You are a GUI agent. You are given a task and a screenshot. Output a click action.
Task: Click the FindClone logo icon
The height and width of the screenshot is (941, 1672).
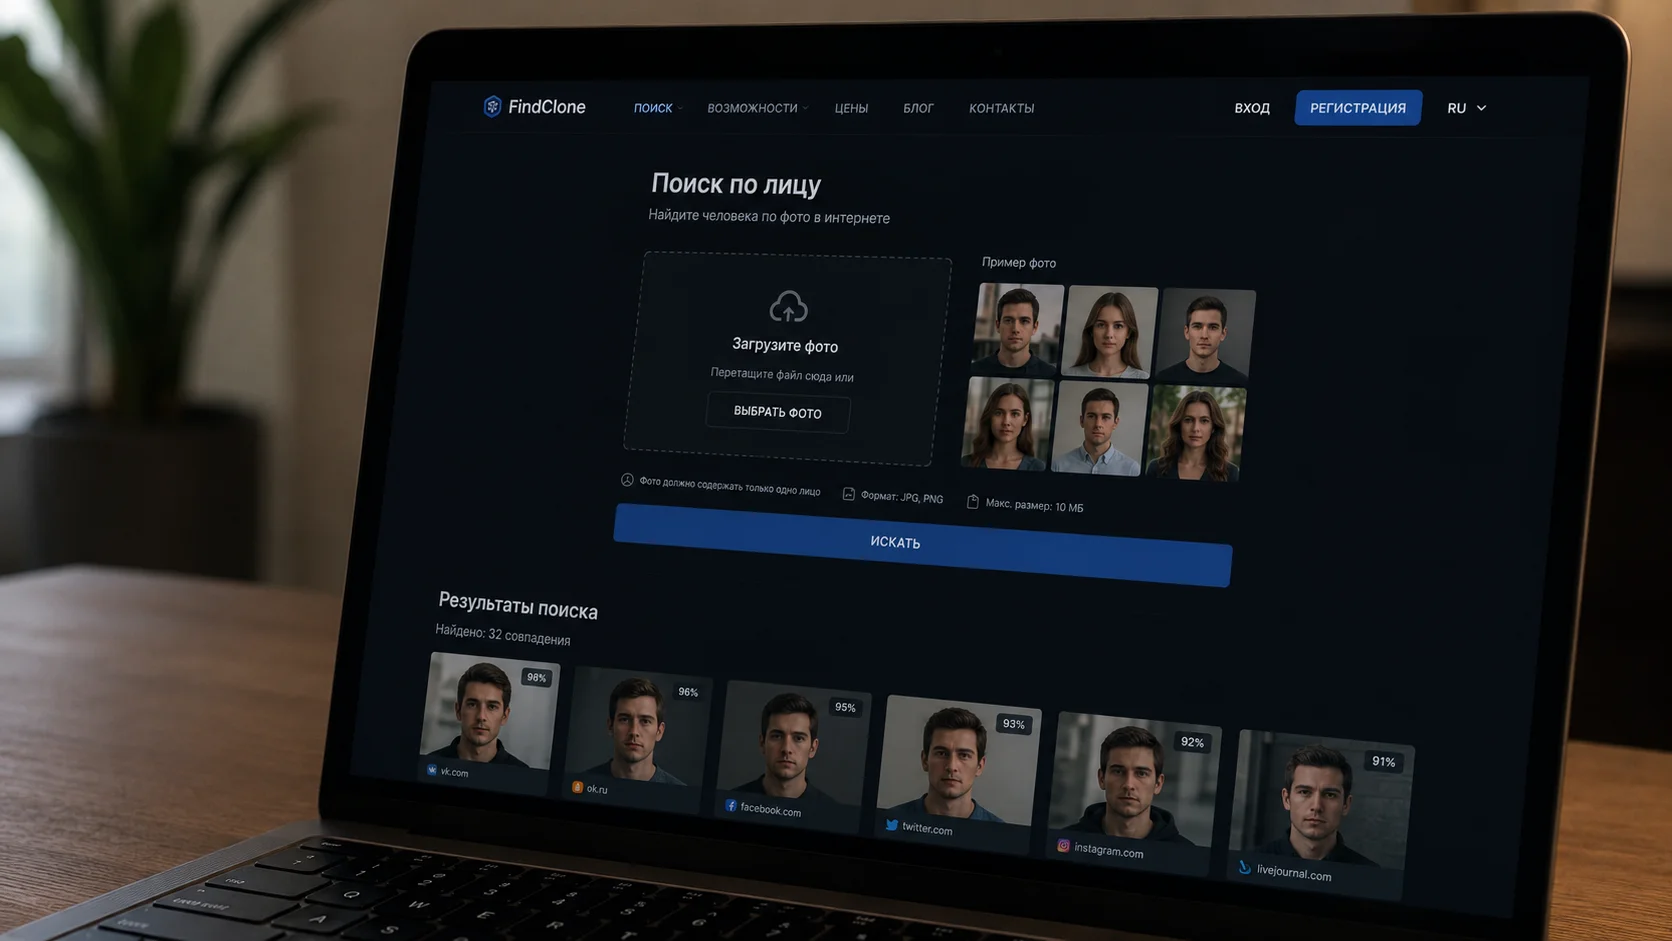[492, 106]
